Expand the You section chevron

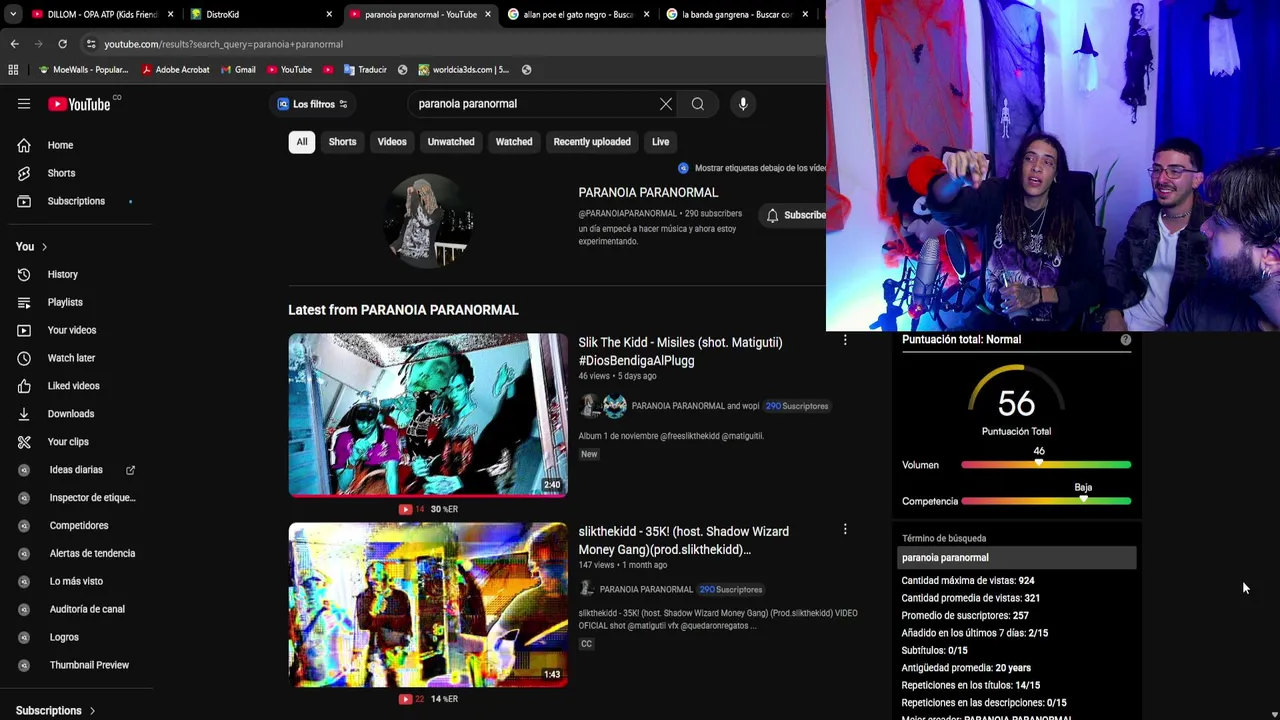pos(44,247)
